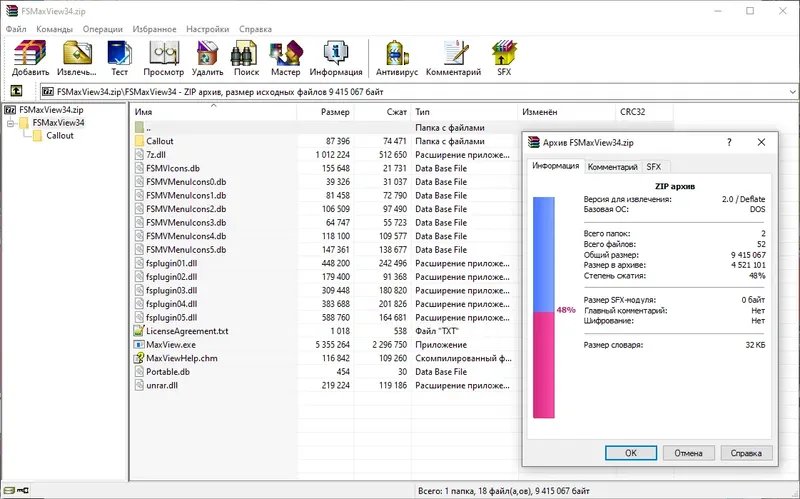Click the size value 5 355 264
The width and height of the screenshot is (800, 499).
tap(333, 344)
